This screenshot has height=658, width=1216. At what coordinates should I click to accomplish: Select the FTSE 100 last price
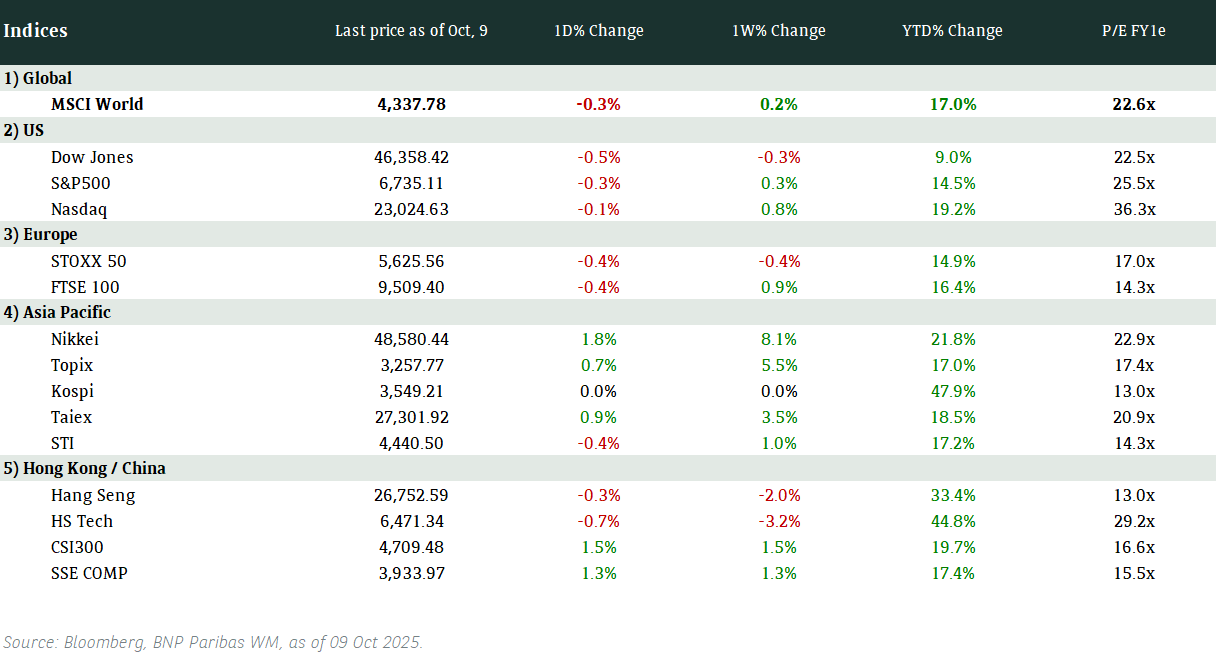tap(411, 287)
